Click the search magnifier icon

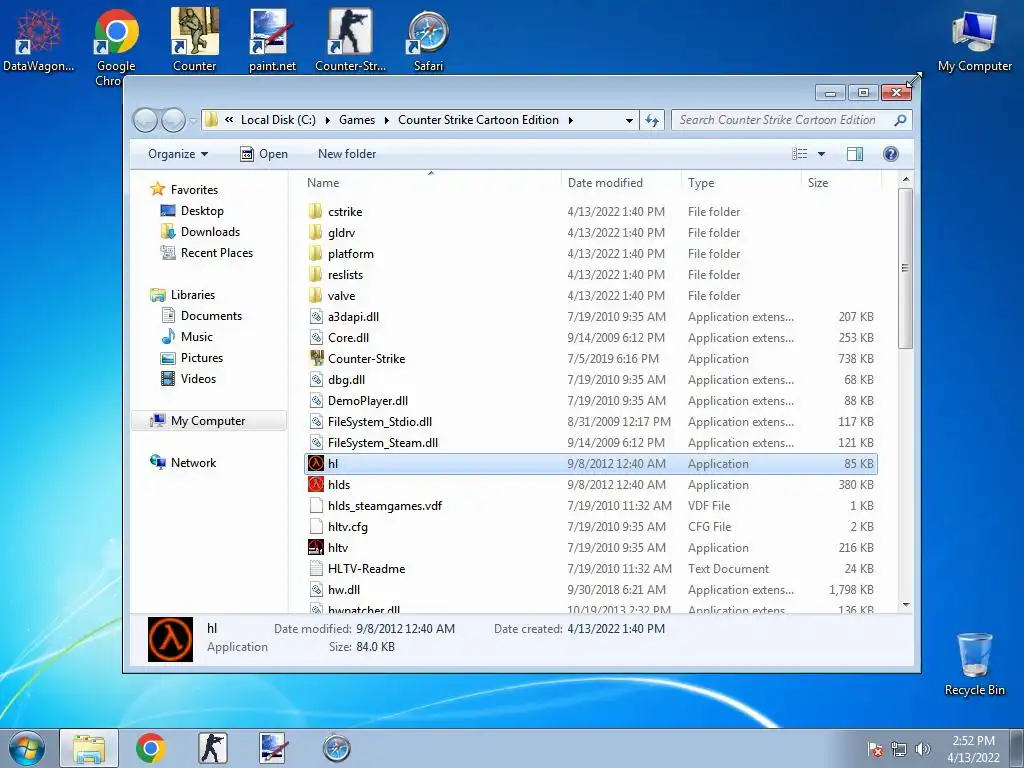tap(900, 120)
